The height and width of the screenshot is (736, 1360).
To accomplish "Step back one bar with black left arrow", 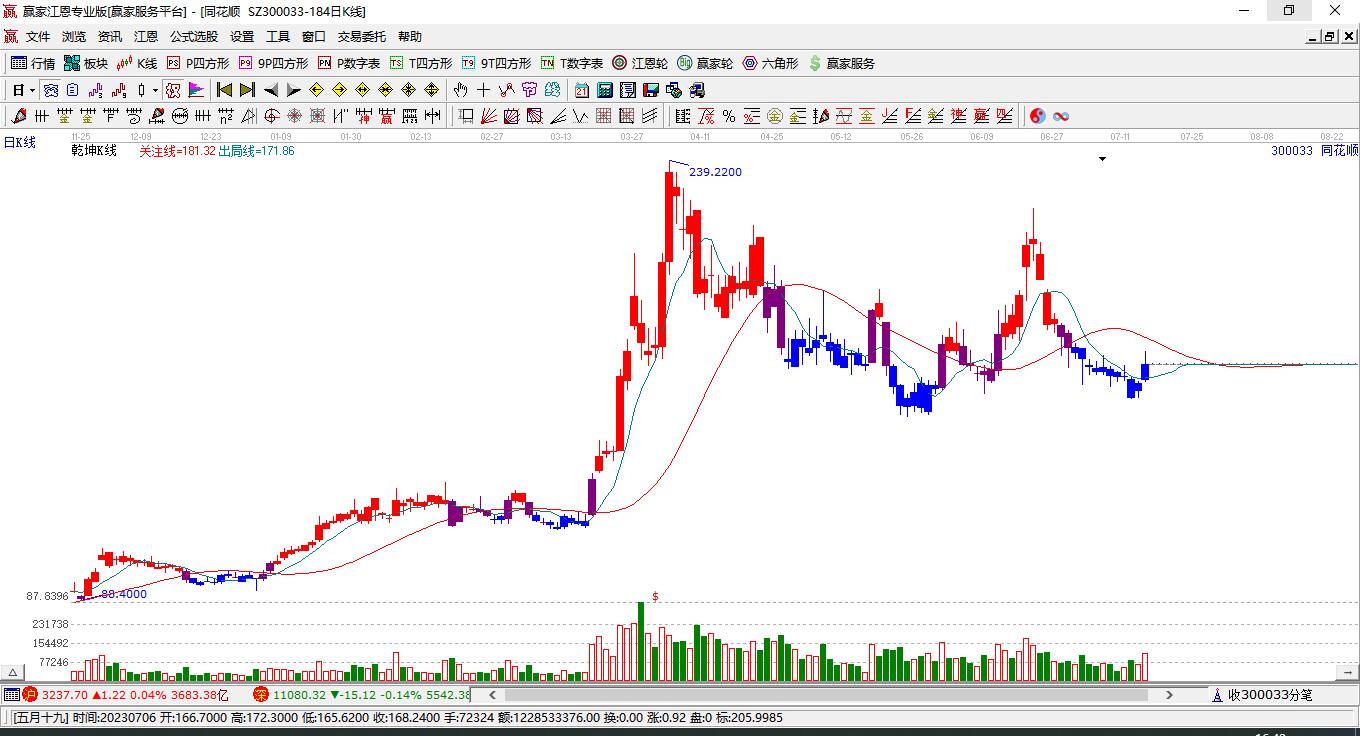I will pyautogui.click(x=271, y=90).
